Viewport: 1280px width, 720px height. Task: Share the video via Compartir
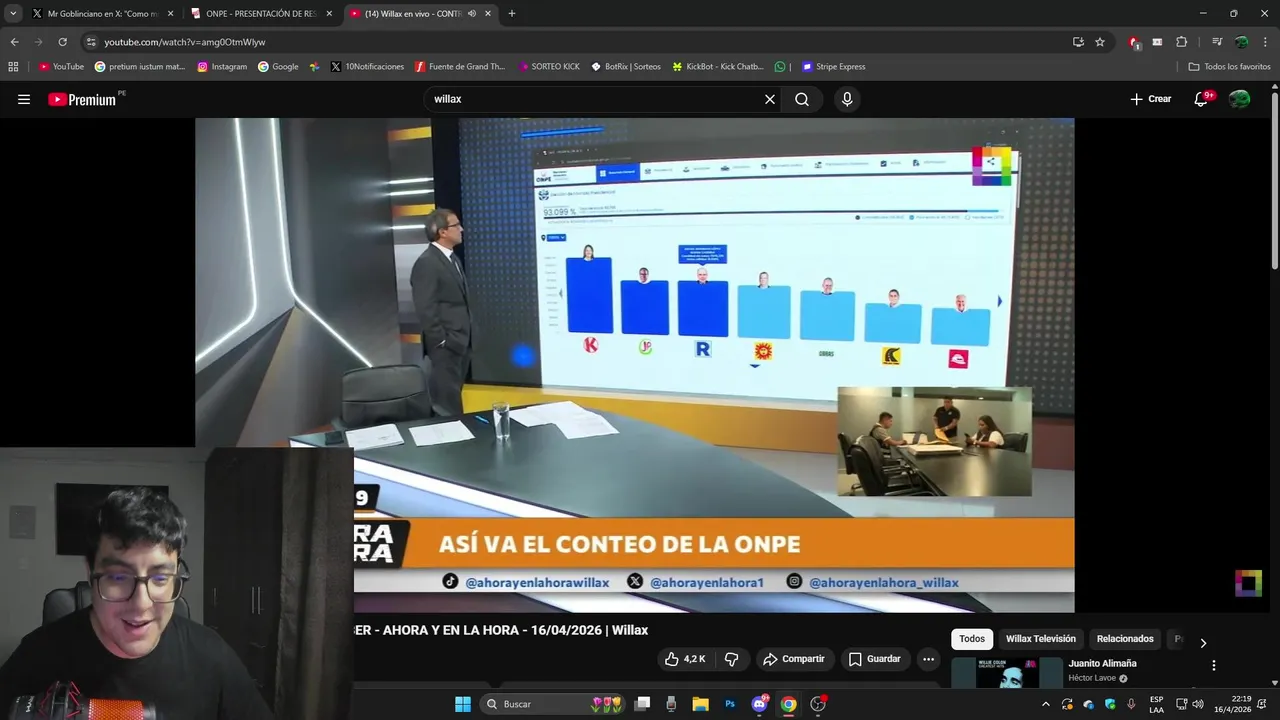pyautogui.click(x=794, y=659)
